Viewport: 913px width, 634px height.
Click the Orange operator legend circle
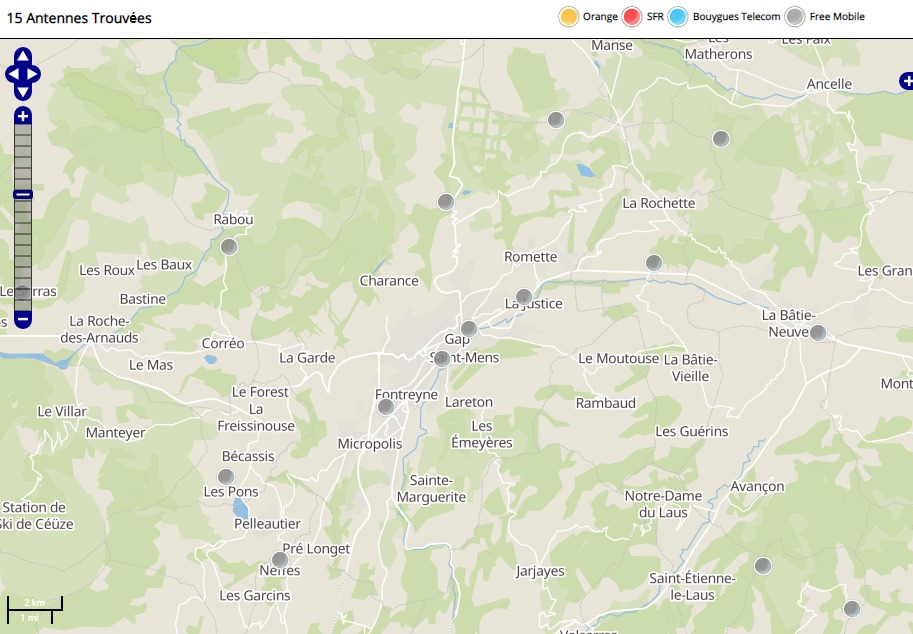tap(569, 17)
